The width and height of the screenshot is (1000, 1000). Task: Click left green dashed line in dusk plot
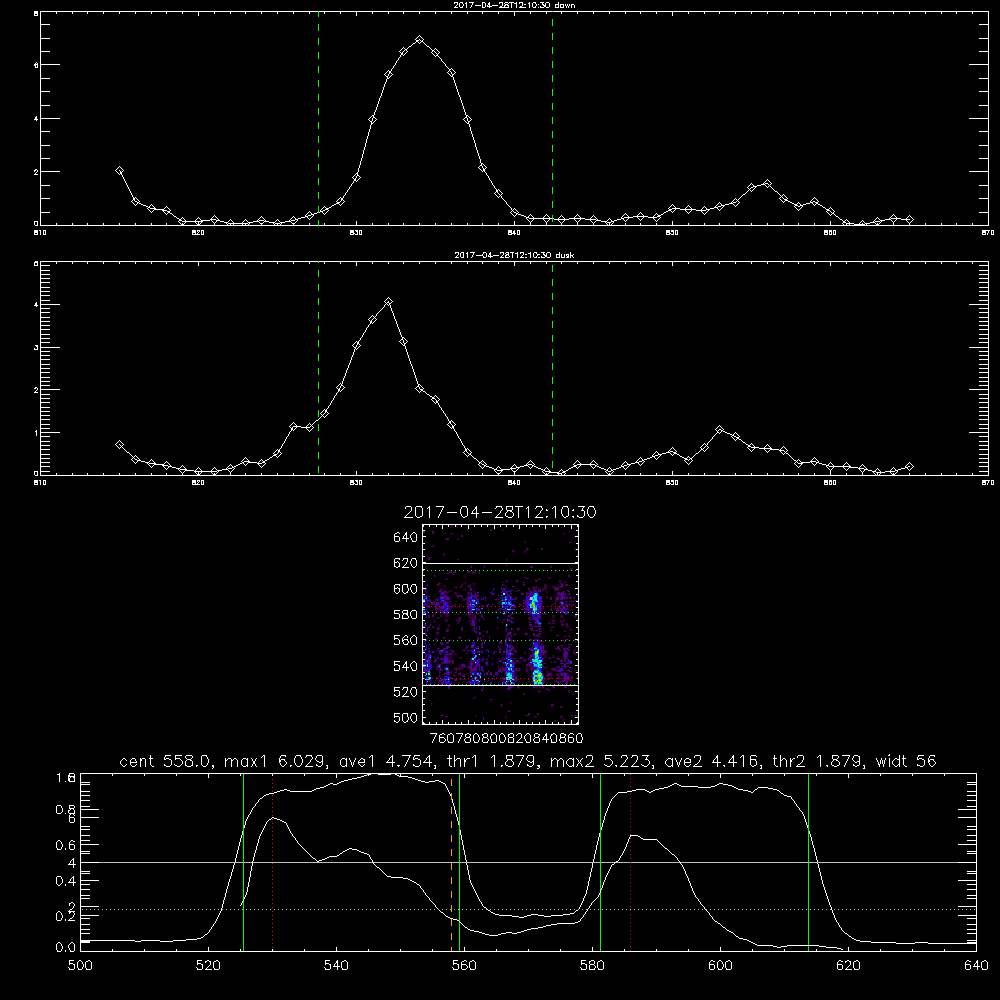318,367
